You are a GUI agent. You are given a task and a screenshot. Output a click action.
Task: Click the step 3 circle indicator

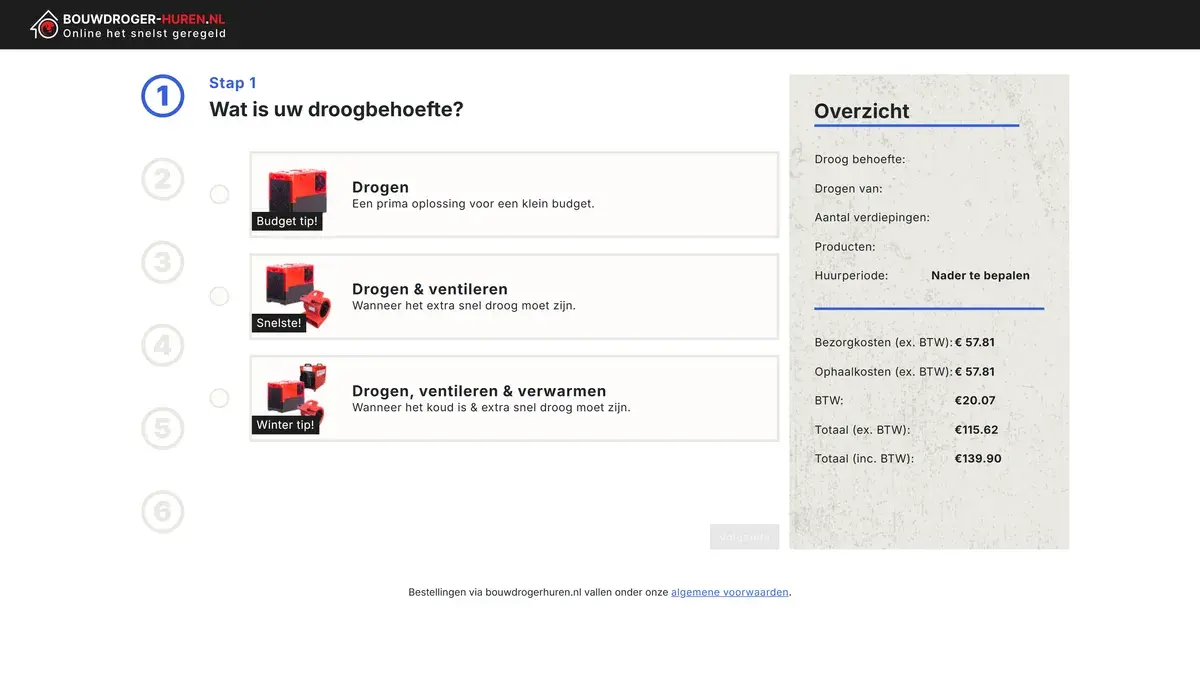(163, 262)
